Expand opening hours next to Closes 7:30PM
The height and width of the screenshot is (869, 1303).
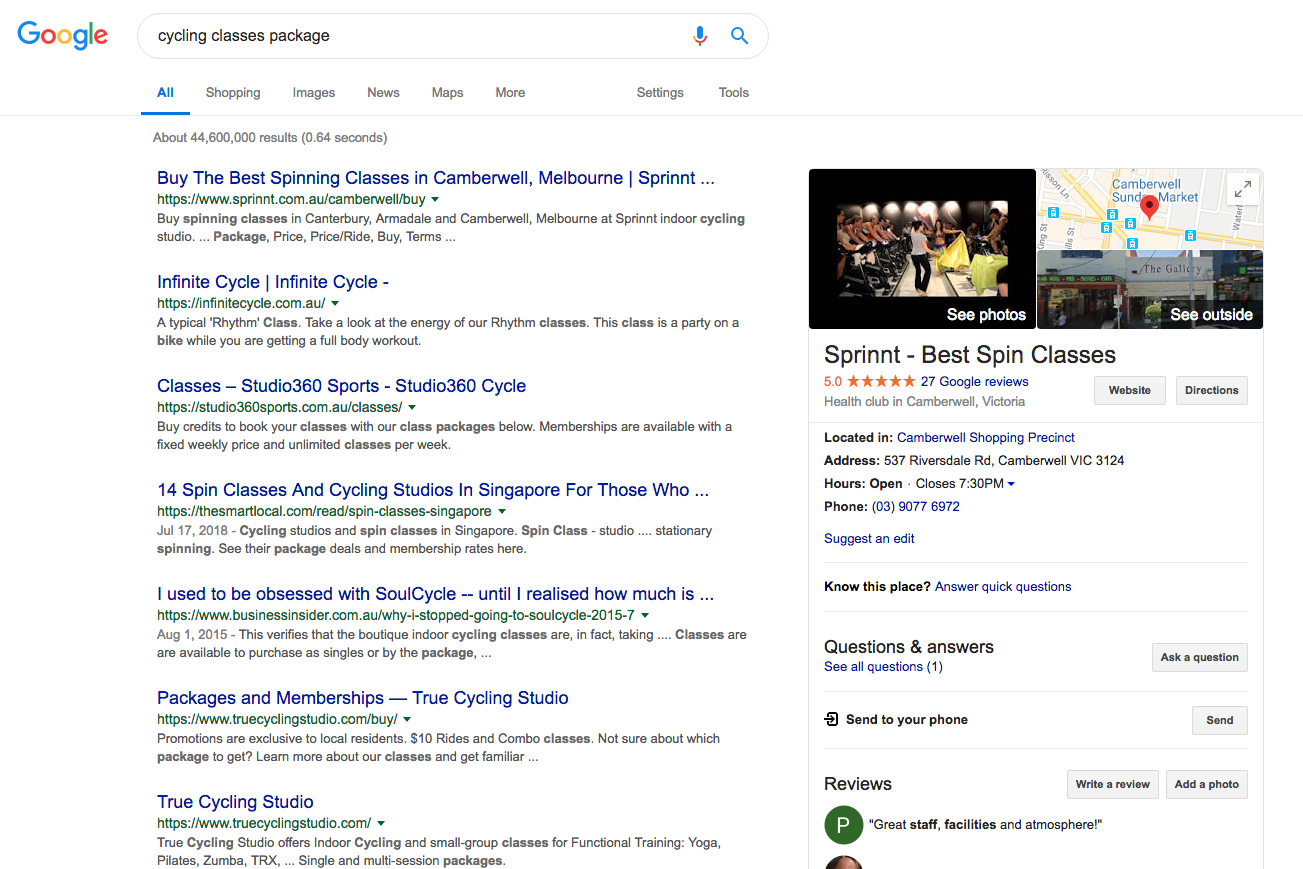pyautogui.click(x=1011, y=484)
